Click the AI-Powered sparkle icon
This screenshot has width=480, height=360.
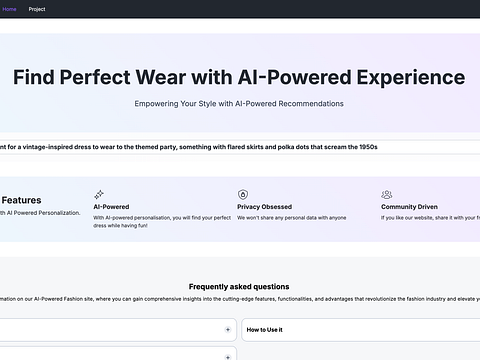99,194
